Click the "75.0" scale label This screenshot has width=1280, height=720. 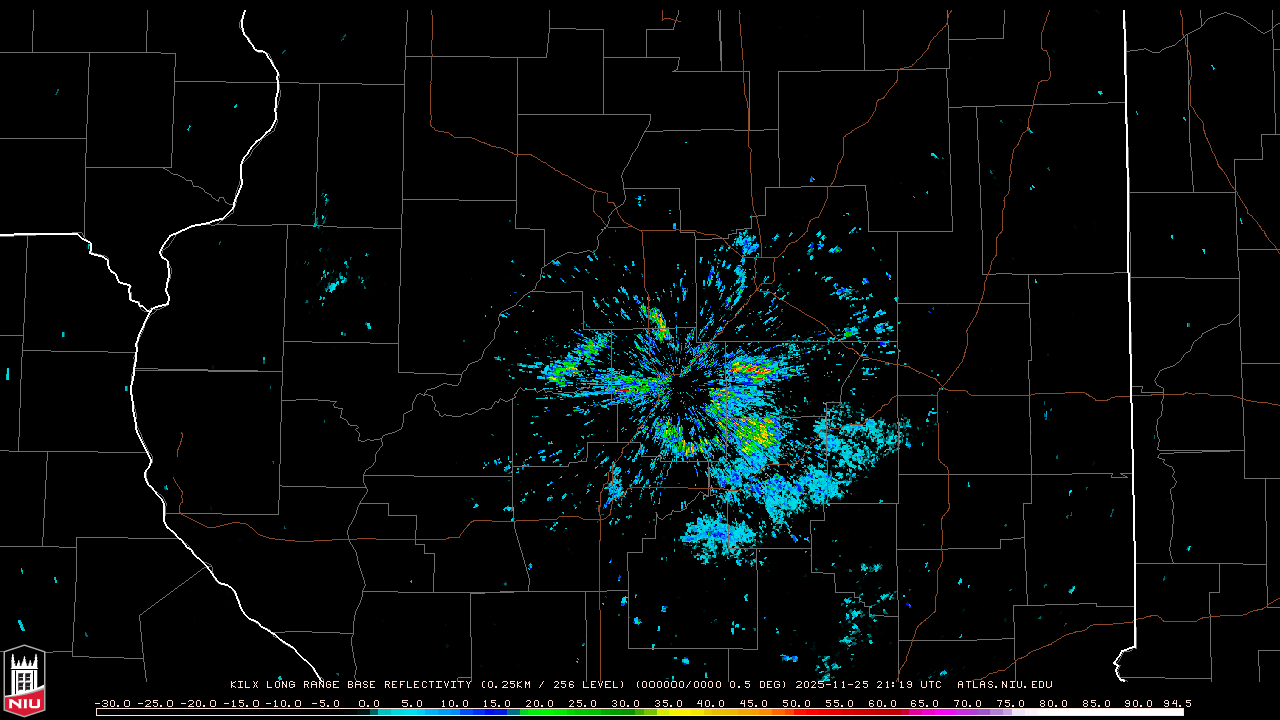1010,703
